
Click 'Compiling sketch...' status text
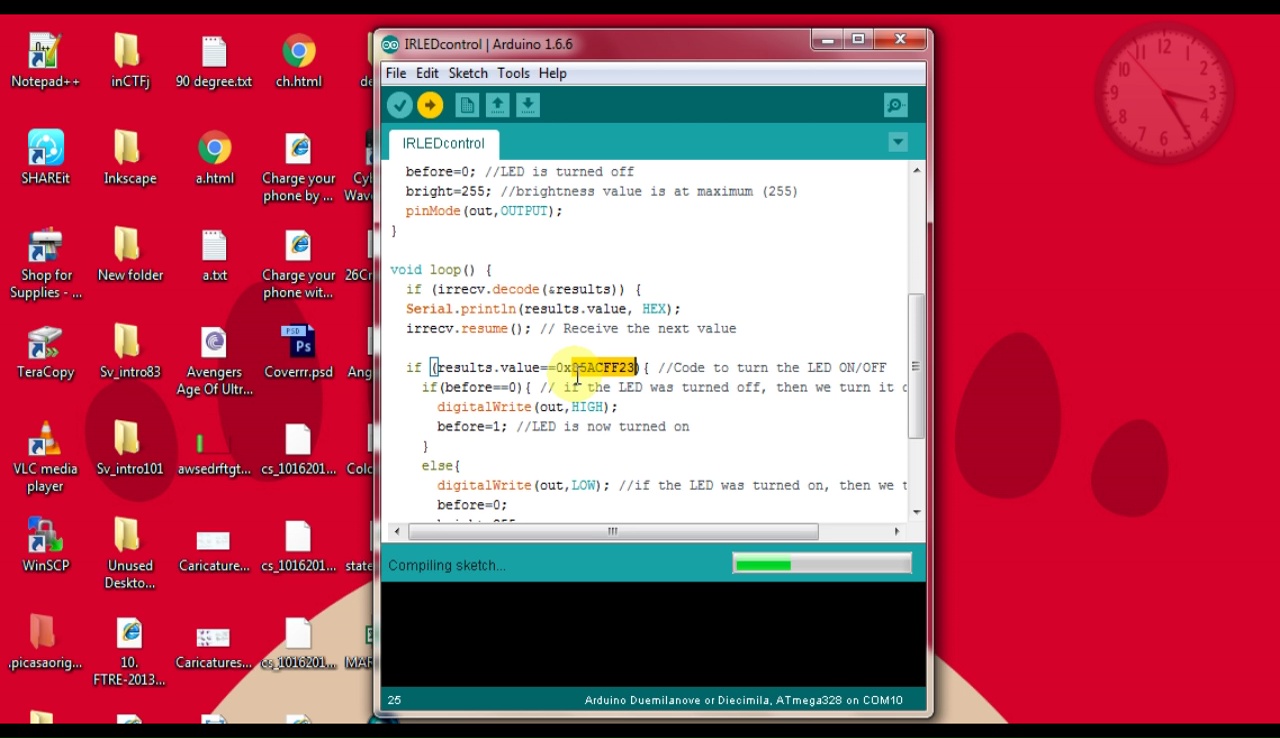click(447, 565)
